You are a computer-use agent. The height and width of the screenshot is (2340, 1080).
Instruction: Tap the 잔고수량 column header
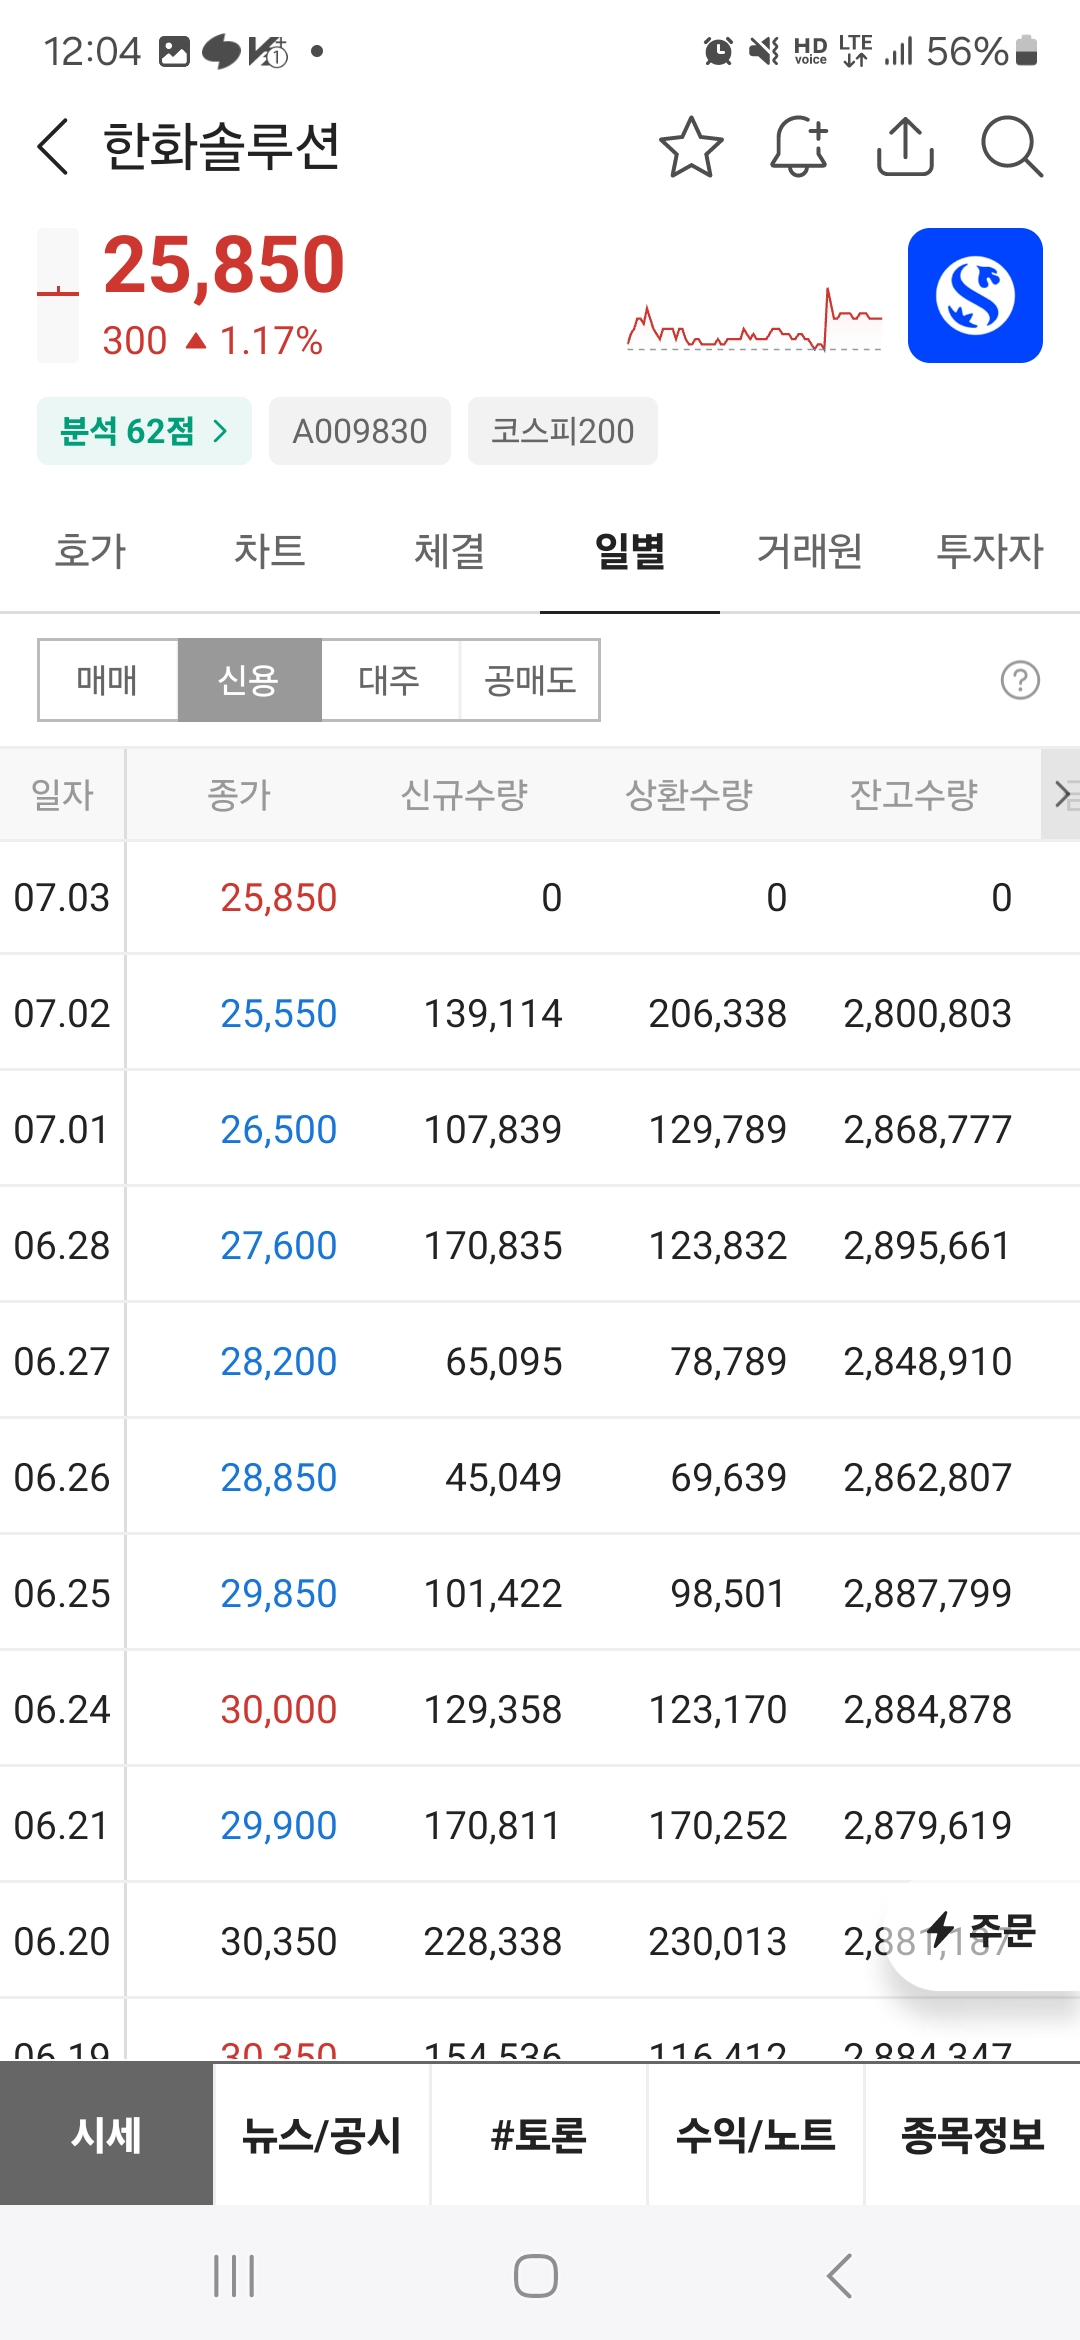[x=914, y=795]
